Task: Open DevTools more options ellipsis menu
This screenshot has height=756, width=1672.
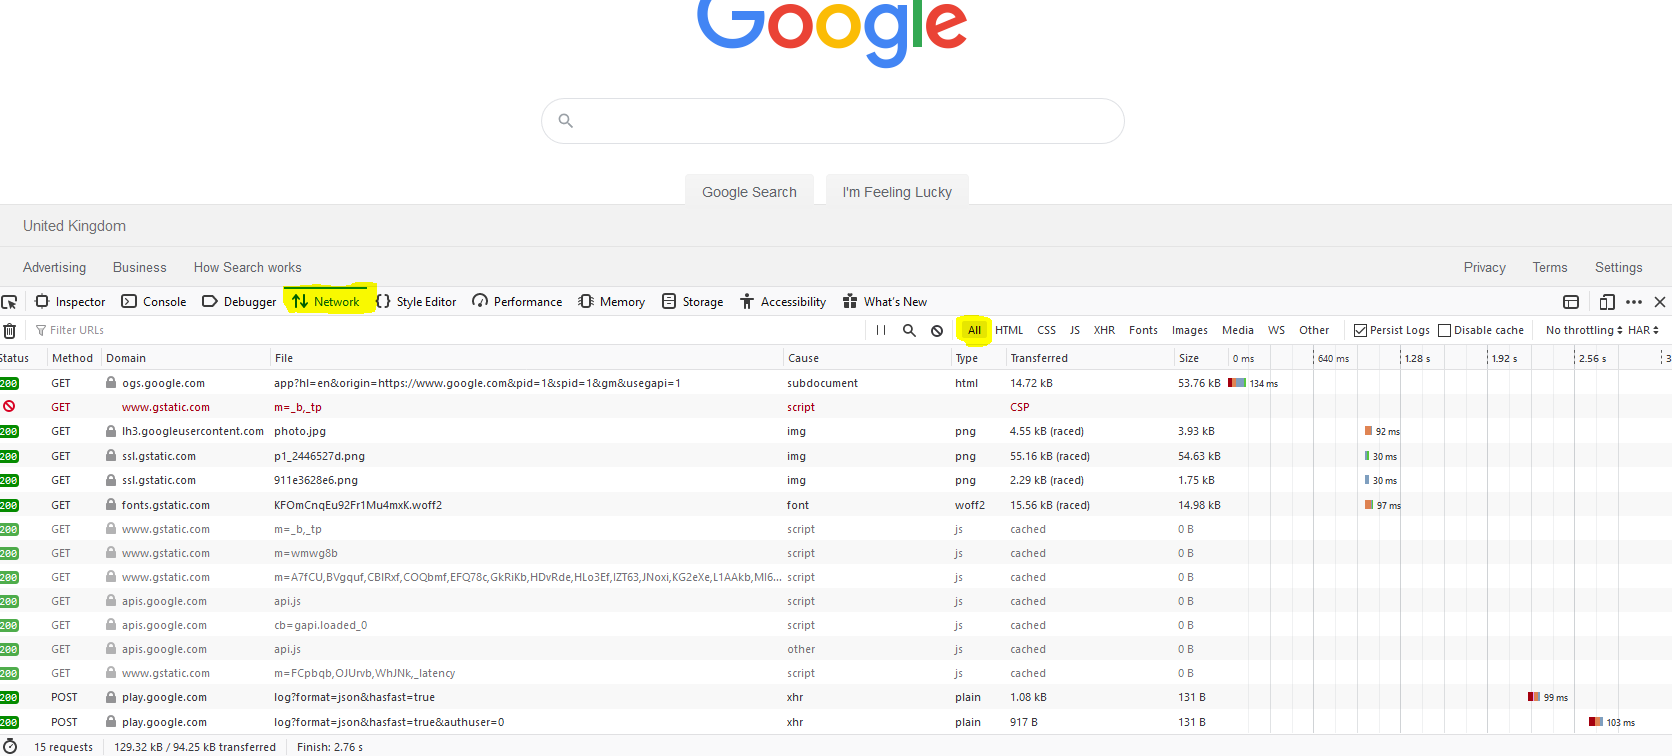Action: tap(1634, 302)
